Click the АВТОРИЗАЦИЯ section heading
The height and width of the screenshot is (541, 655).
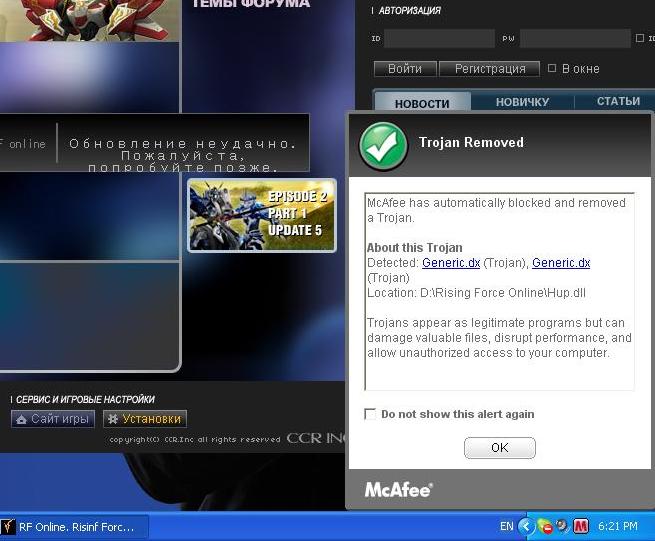click(409, 11)
